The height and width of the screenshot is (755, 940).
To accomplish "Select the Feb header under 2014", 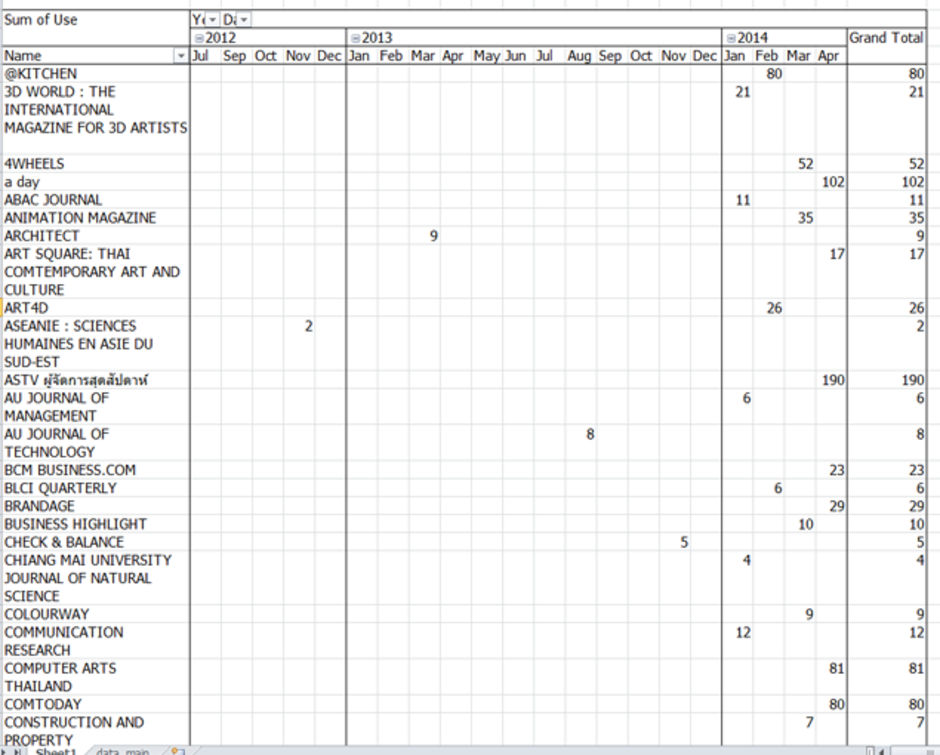I will [767, 56].
